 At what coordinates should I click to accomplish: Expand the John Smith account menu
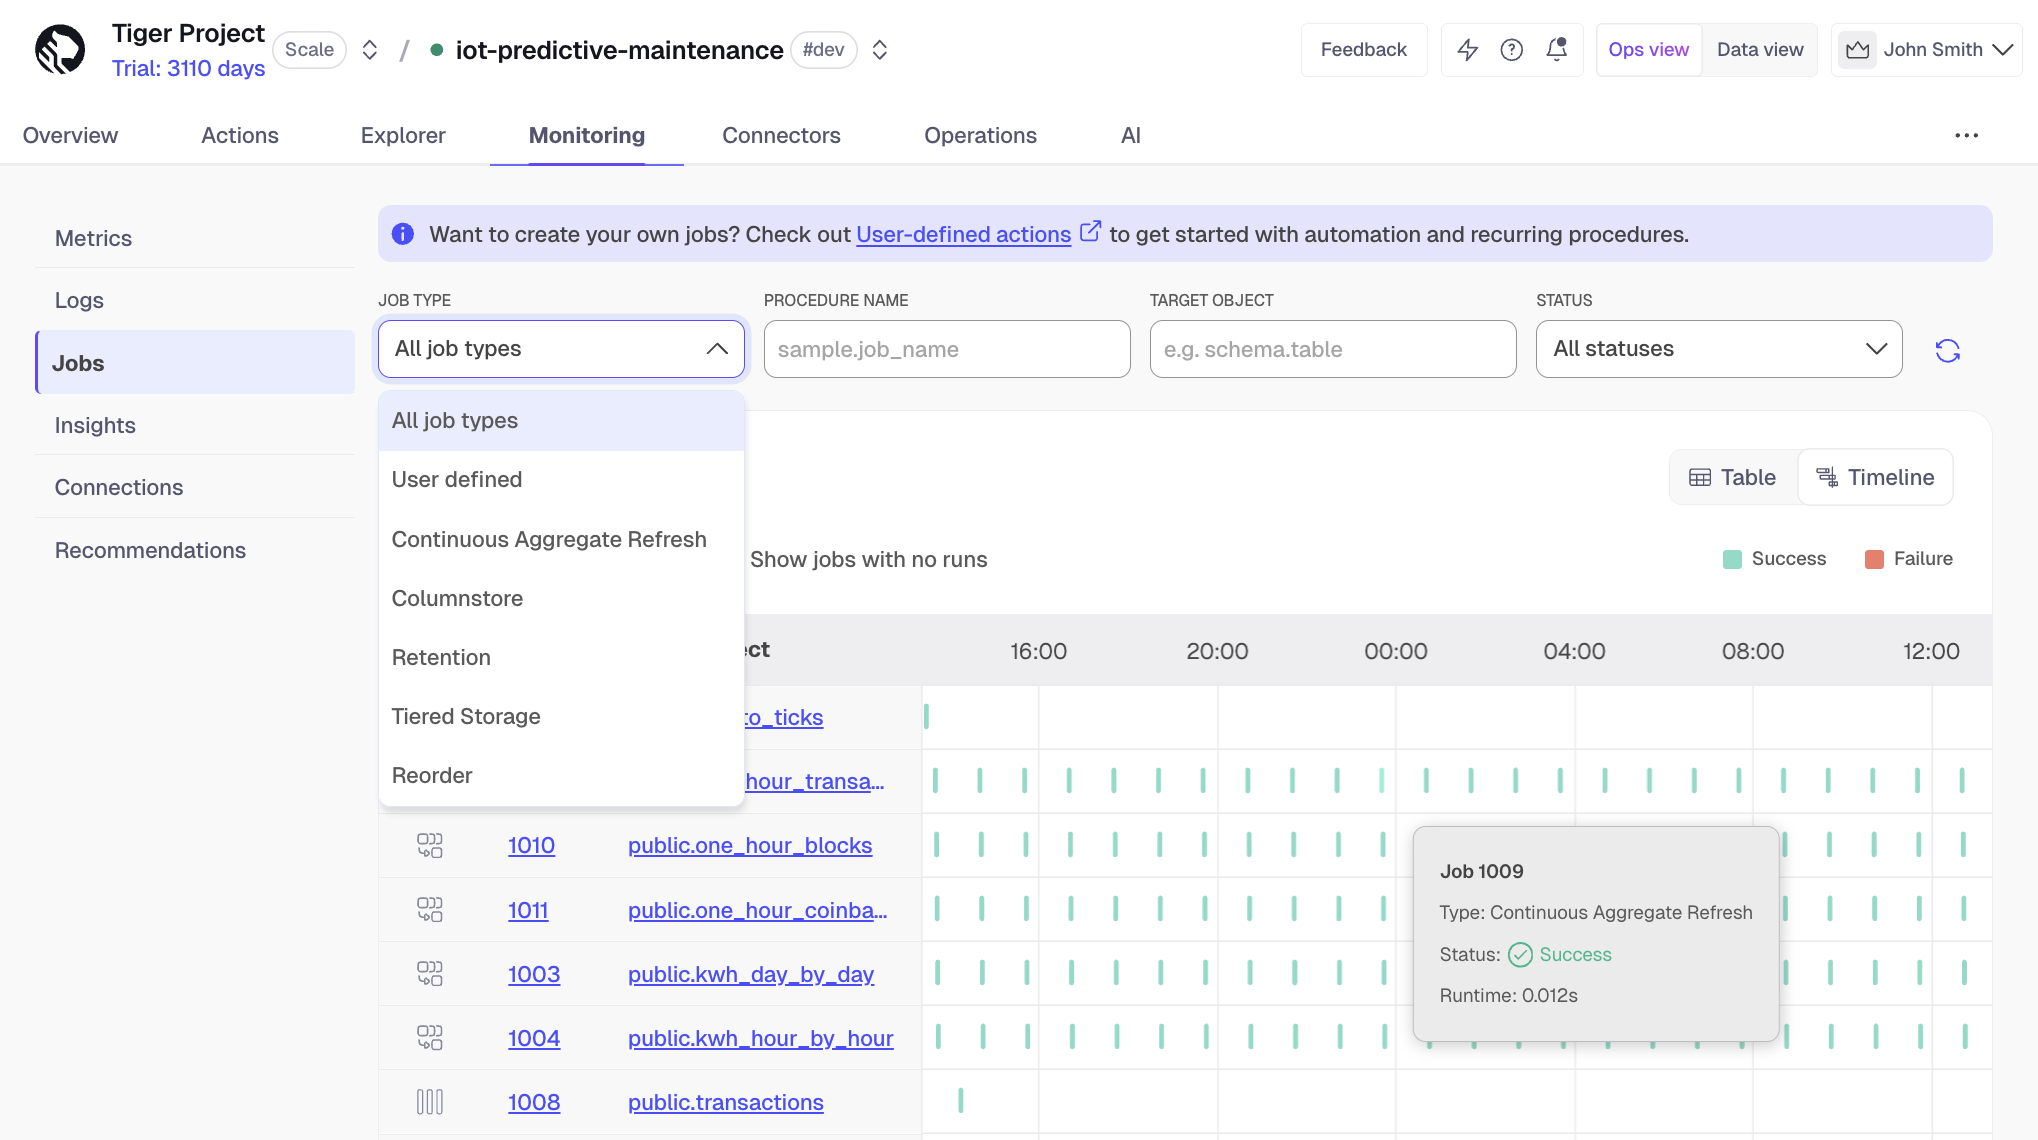pos(1929,50)
